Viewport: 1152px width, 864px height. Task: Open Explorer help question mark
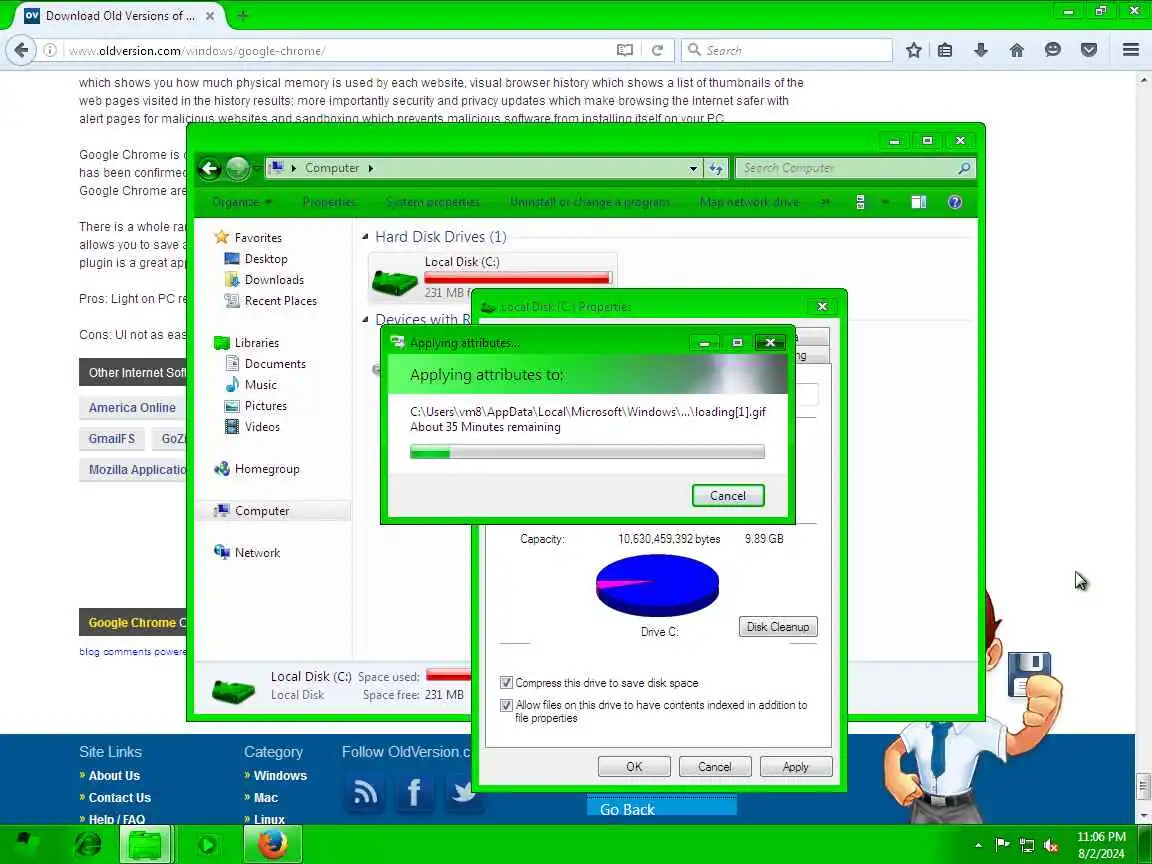[954, 202]
